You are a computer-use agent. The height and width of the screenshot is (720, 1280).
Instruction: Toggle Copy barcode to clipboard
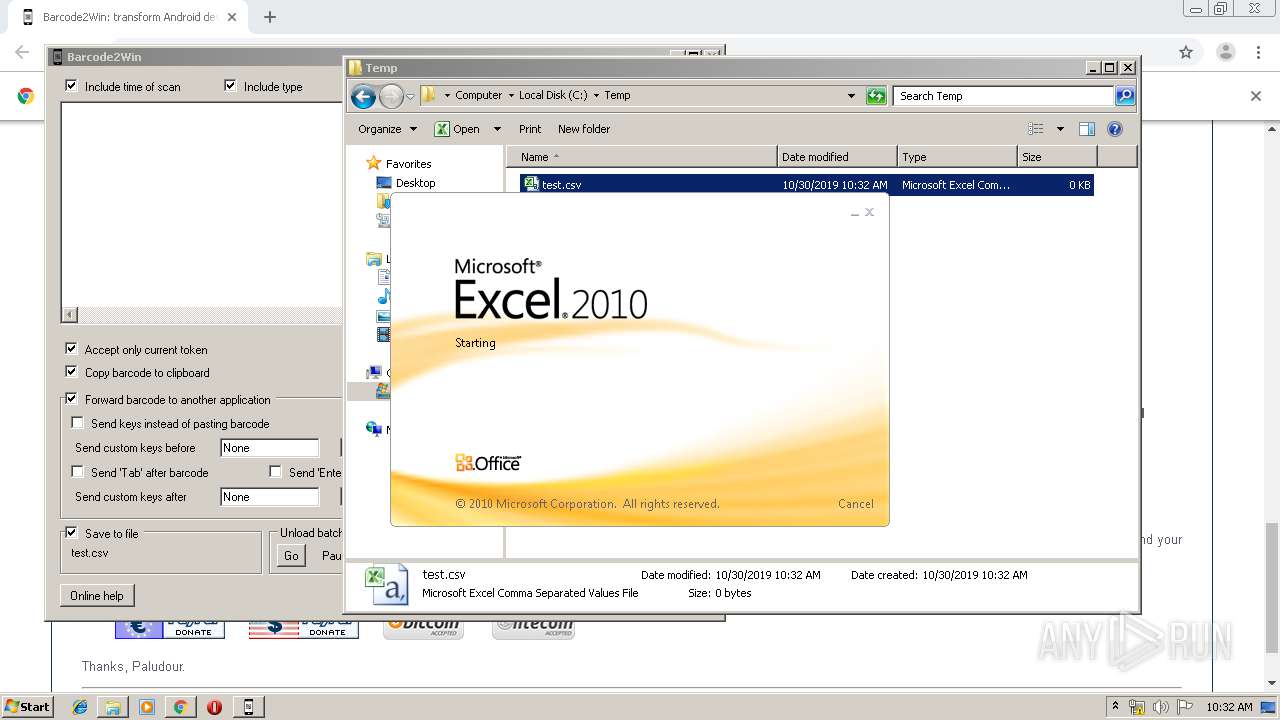[71, 372]
